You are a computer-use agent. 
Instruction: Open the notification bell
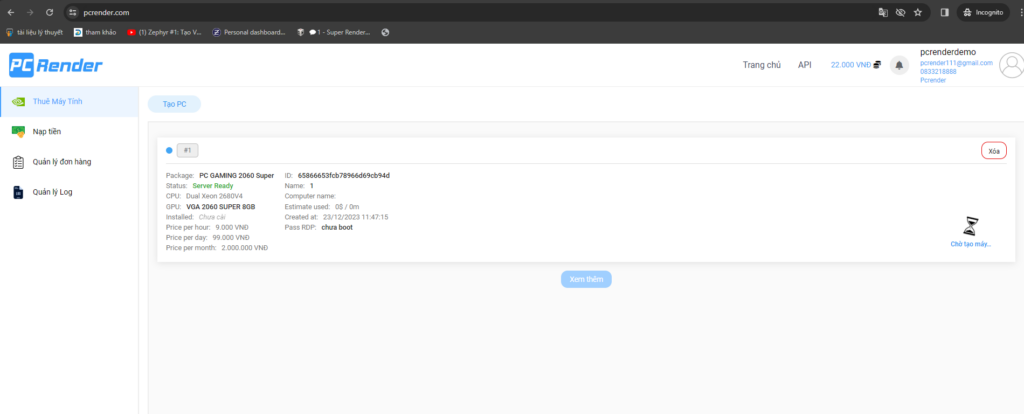point(899,65)
